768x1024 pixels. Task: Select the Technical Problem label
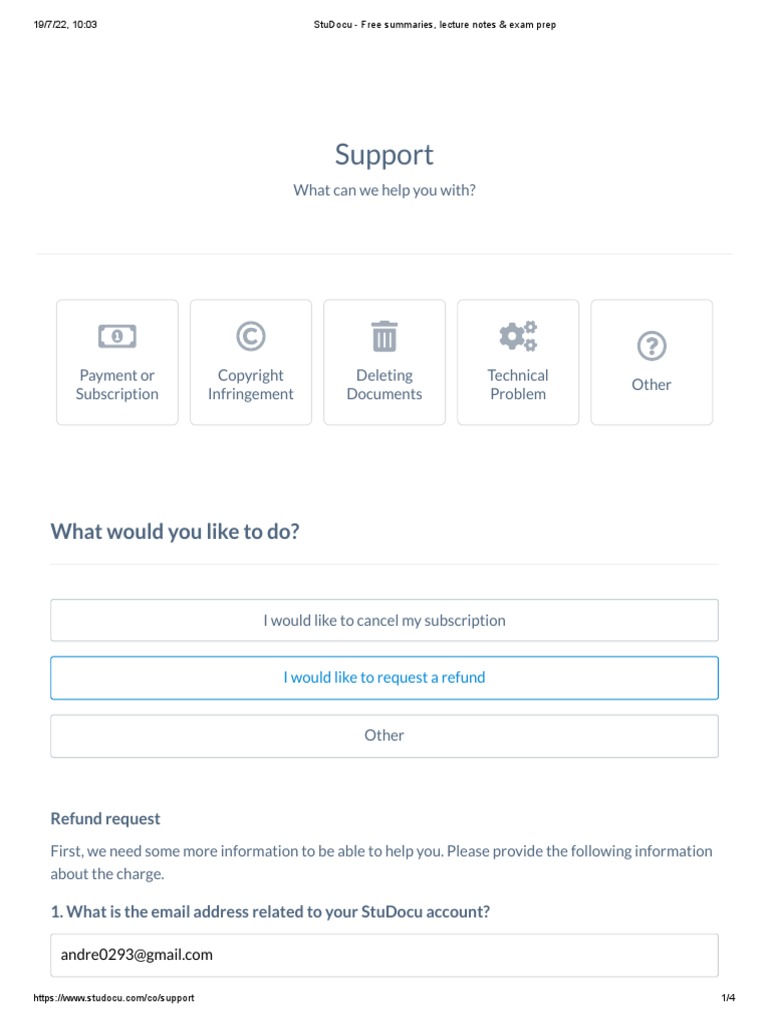click(x=518, y=385)
